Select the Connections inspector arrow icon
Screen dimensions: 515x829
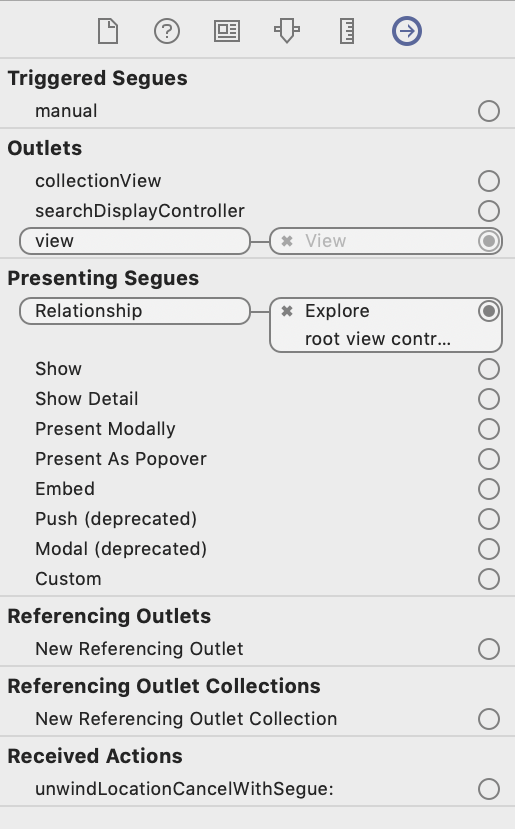pyautogui.click(x=407, y=31)
